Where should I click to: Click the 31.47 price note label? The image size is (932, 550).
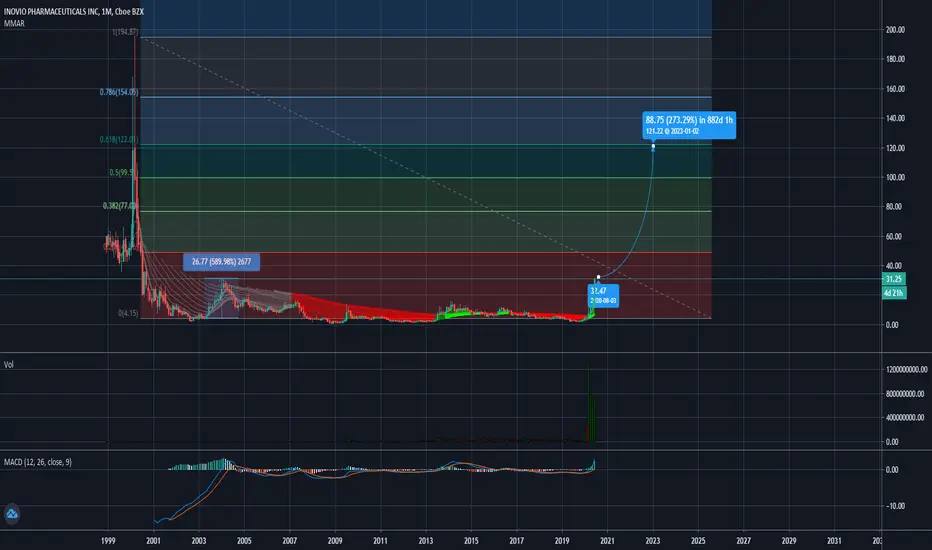point(603,295)
